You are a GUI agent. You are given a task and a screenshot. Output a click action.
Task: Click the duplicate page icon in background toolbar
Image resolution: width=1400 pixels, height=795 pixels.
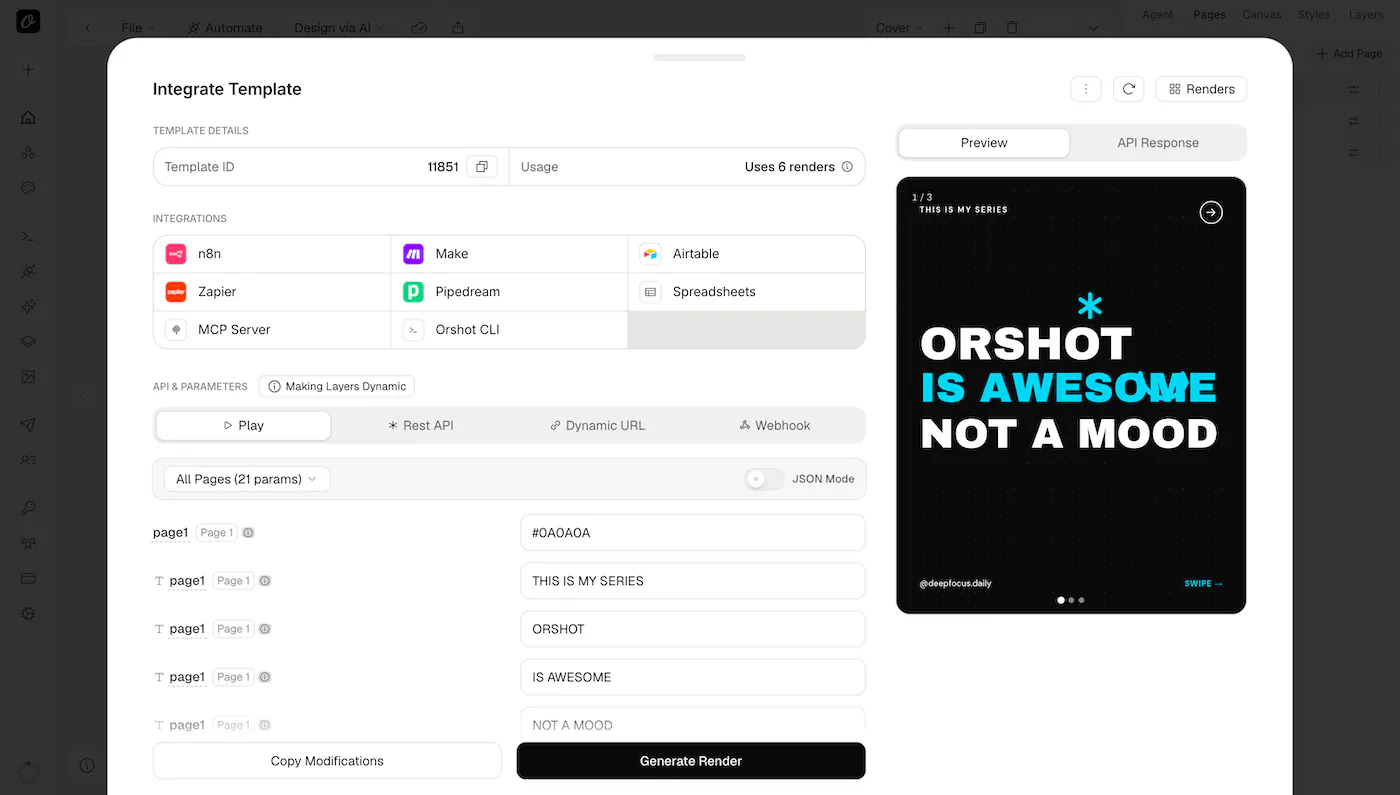click(980, 28)
